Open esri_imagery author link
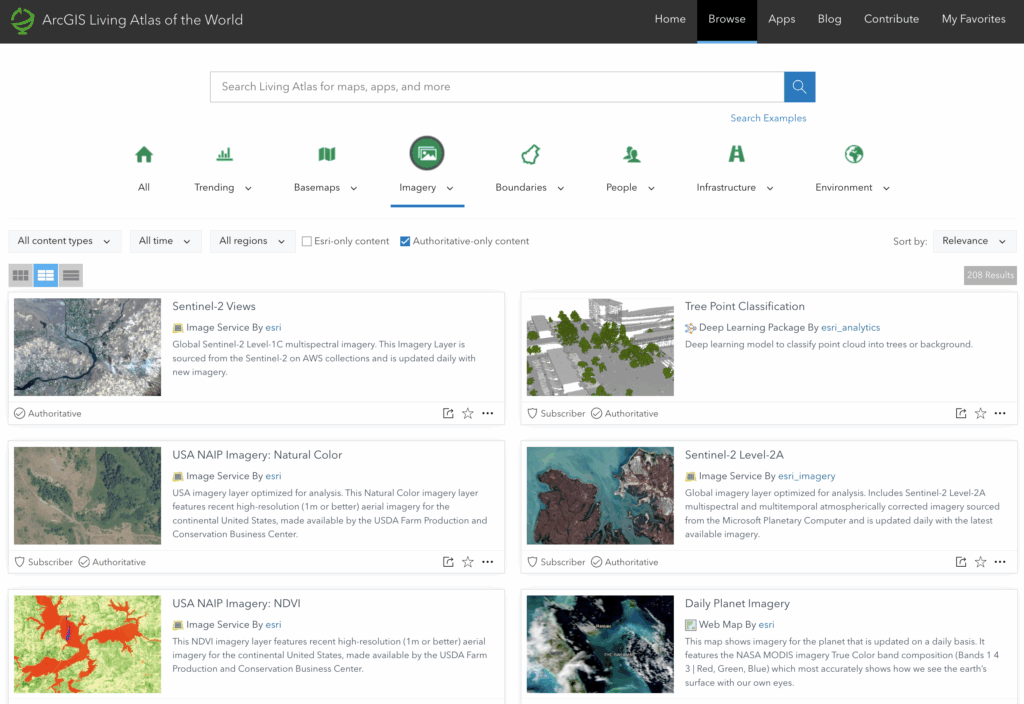Screen dimensions: 1024x704 (x=807, y=476)
